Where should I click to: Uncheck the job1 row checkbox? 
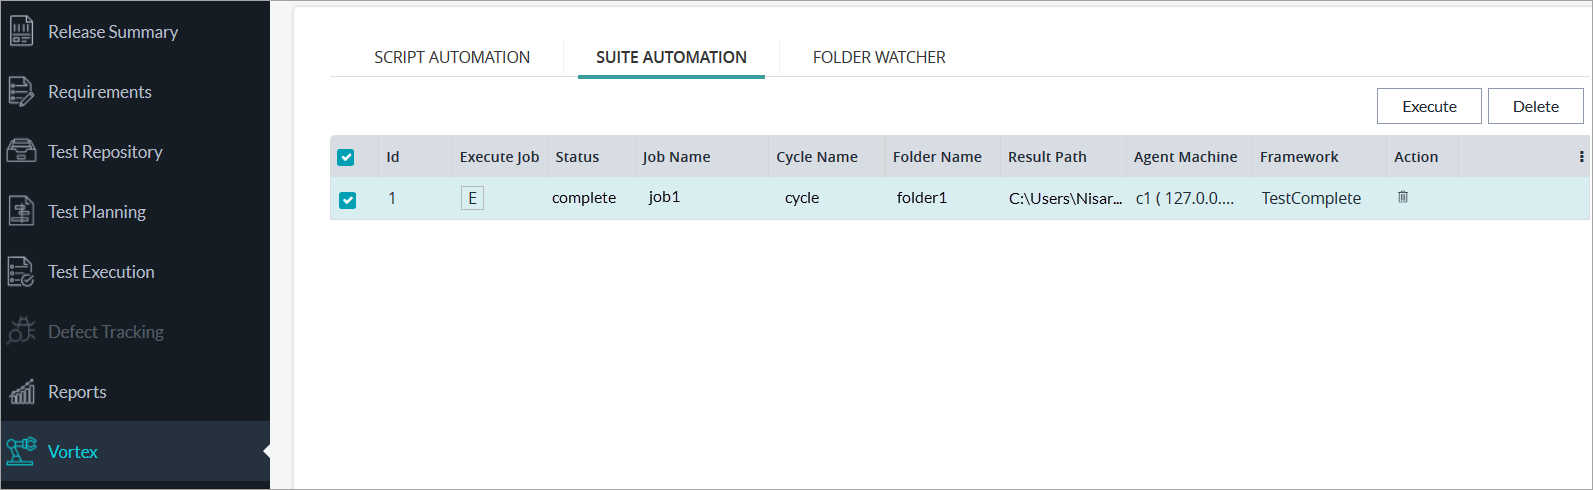coord(347,199)
